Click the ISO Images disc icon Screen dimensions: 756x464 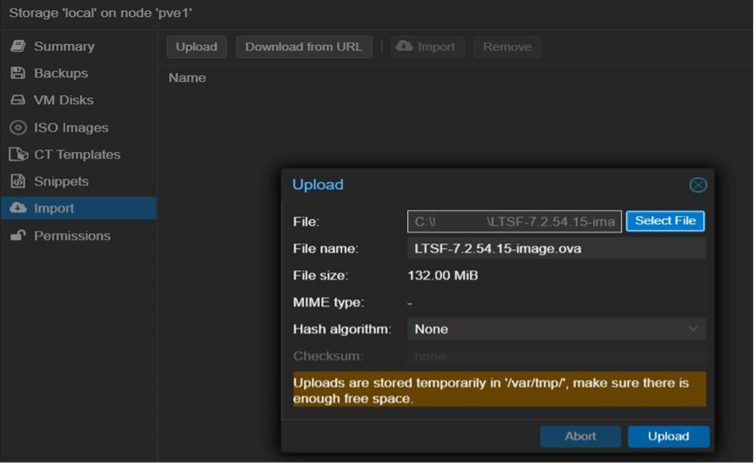pos(17,128)
